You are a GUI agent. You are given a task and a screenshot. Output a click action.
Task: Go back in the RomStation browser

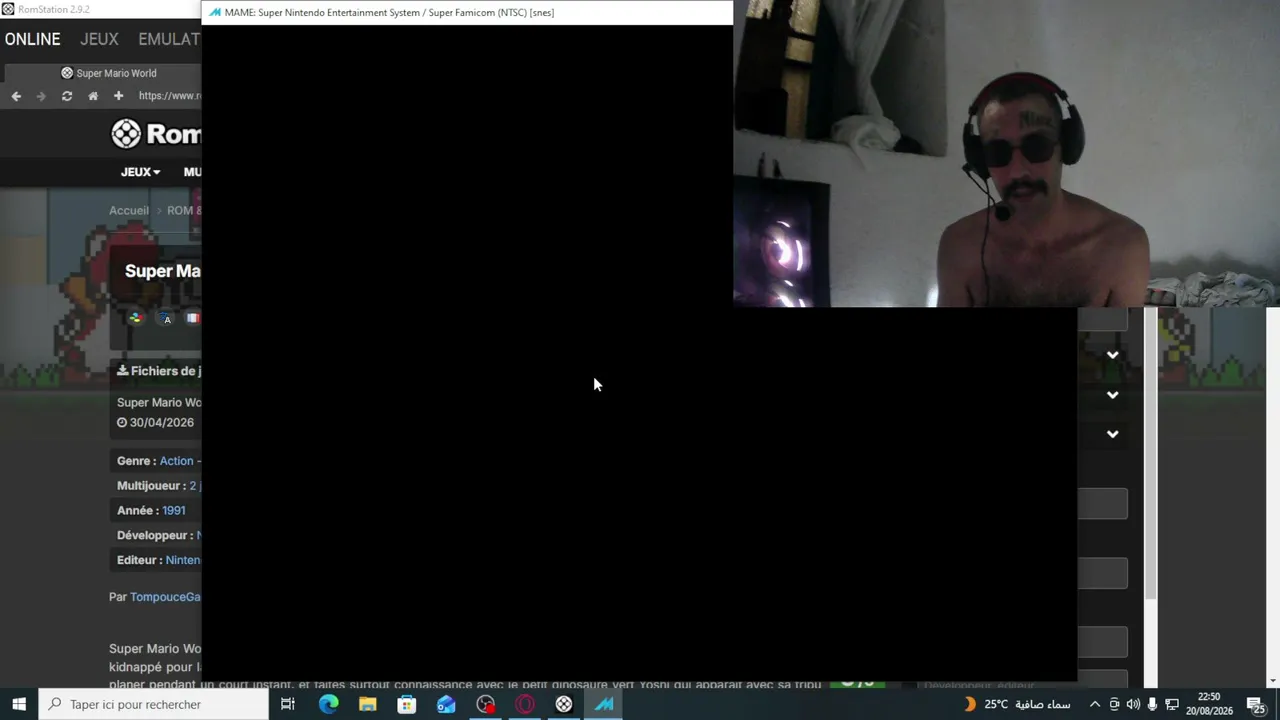(16, 96)
